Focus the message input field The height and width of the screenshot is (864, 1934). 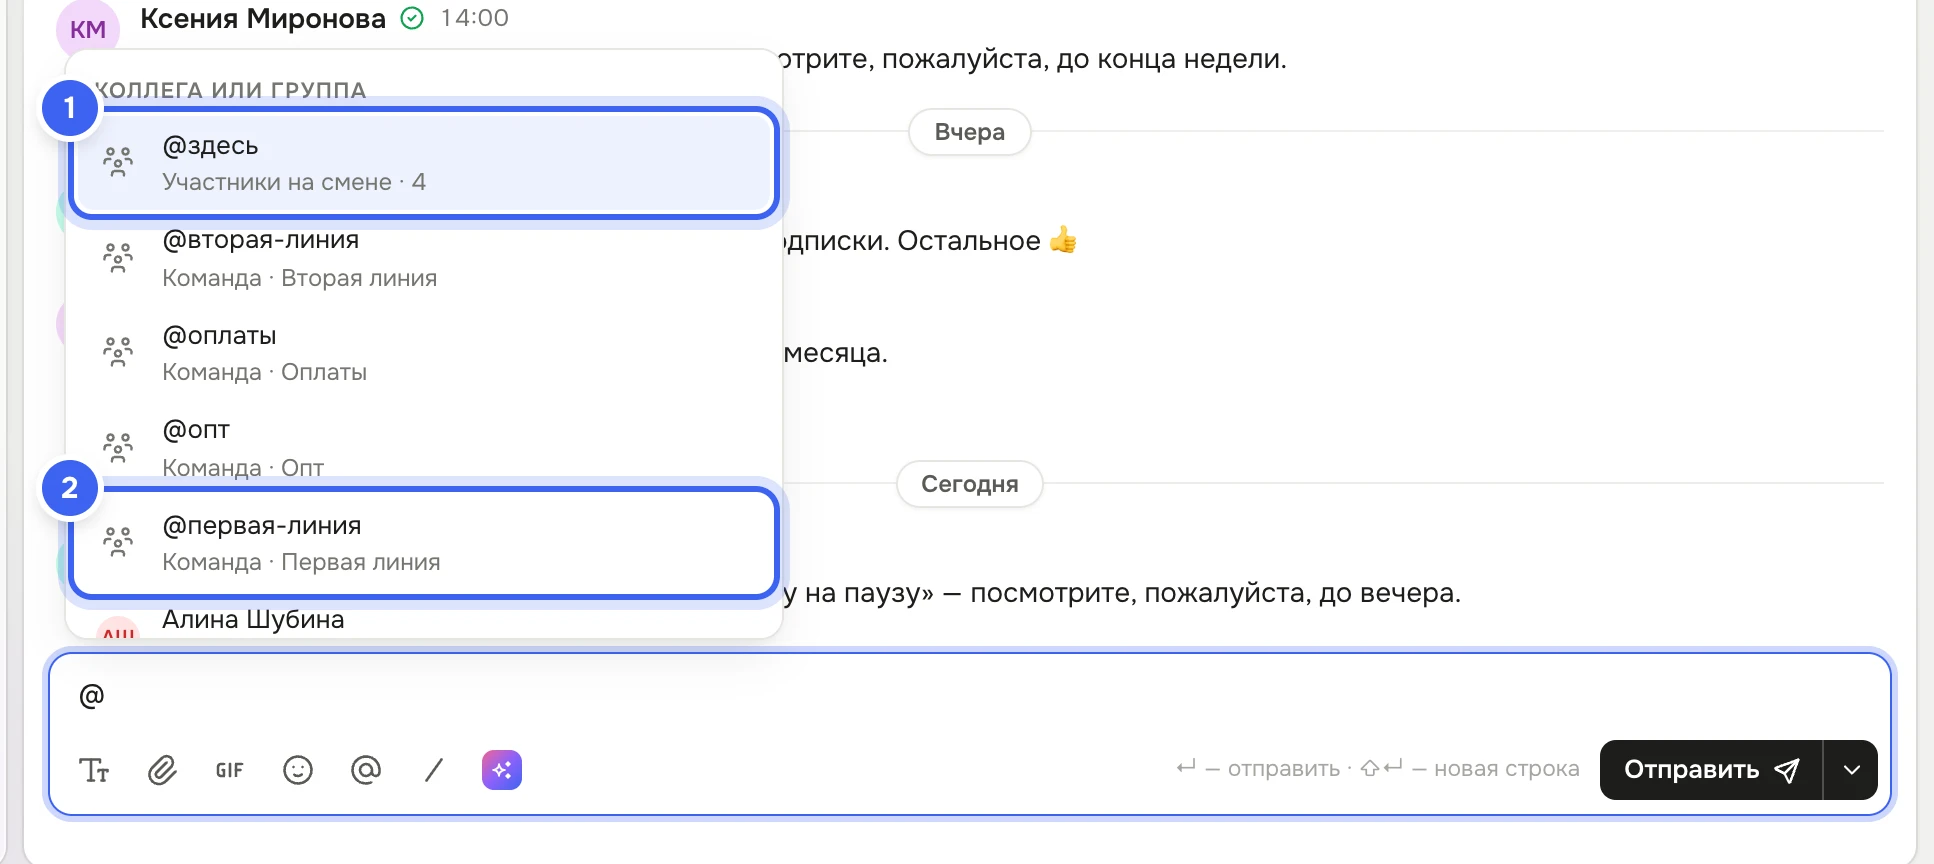coord(968,696)
